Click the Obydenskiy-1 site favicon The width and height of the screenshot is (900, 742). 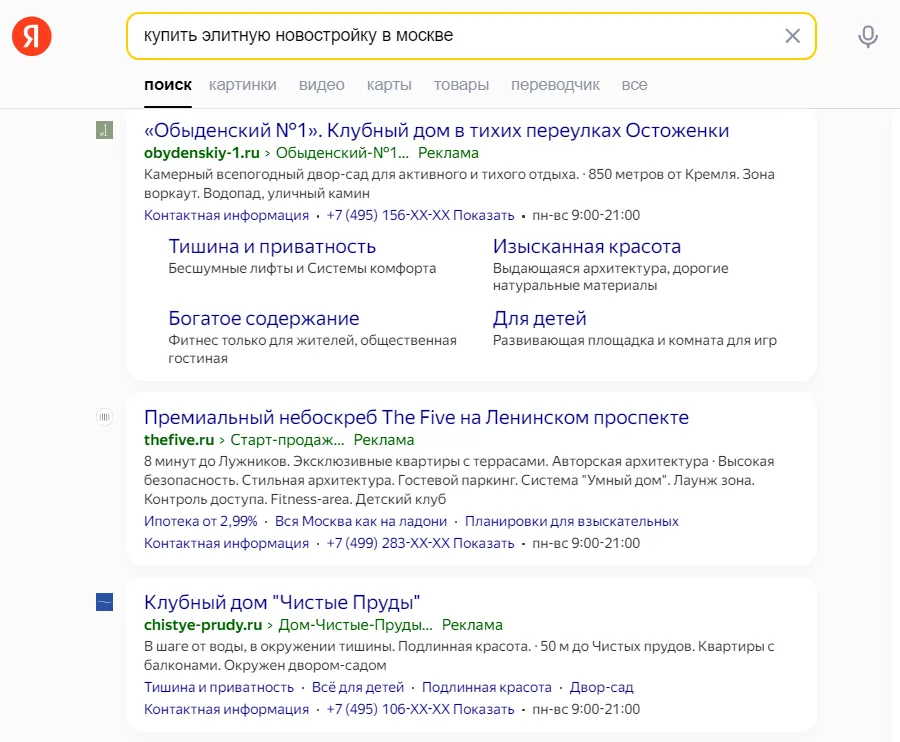104,130
